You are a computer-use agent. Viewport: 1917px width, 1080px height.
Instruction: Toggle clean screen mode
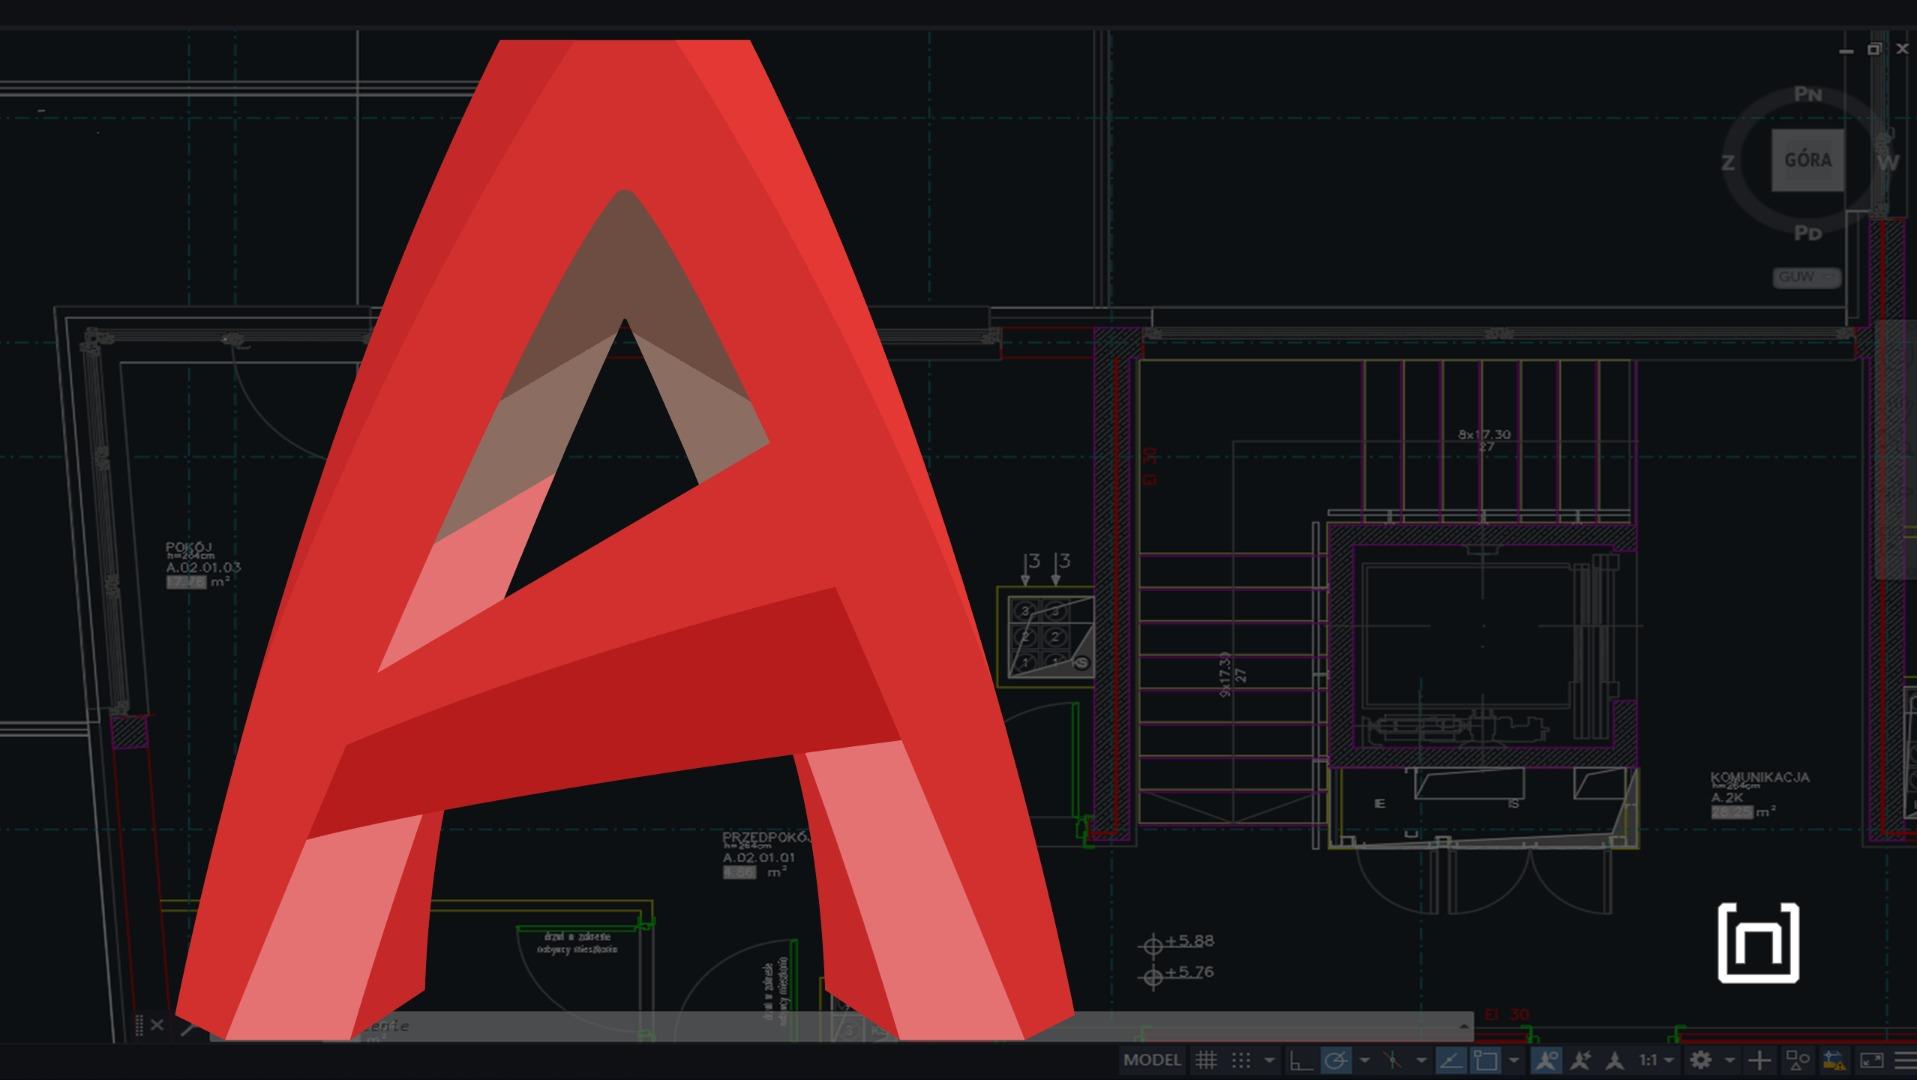pos(1871,1060)
